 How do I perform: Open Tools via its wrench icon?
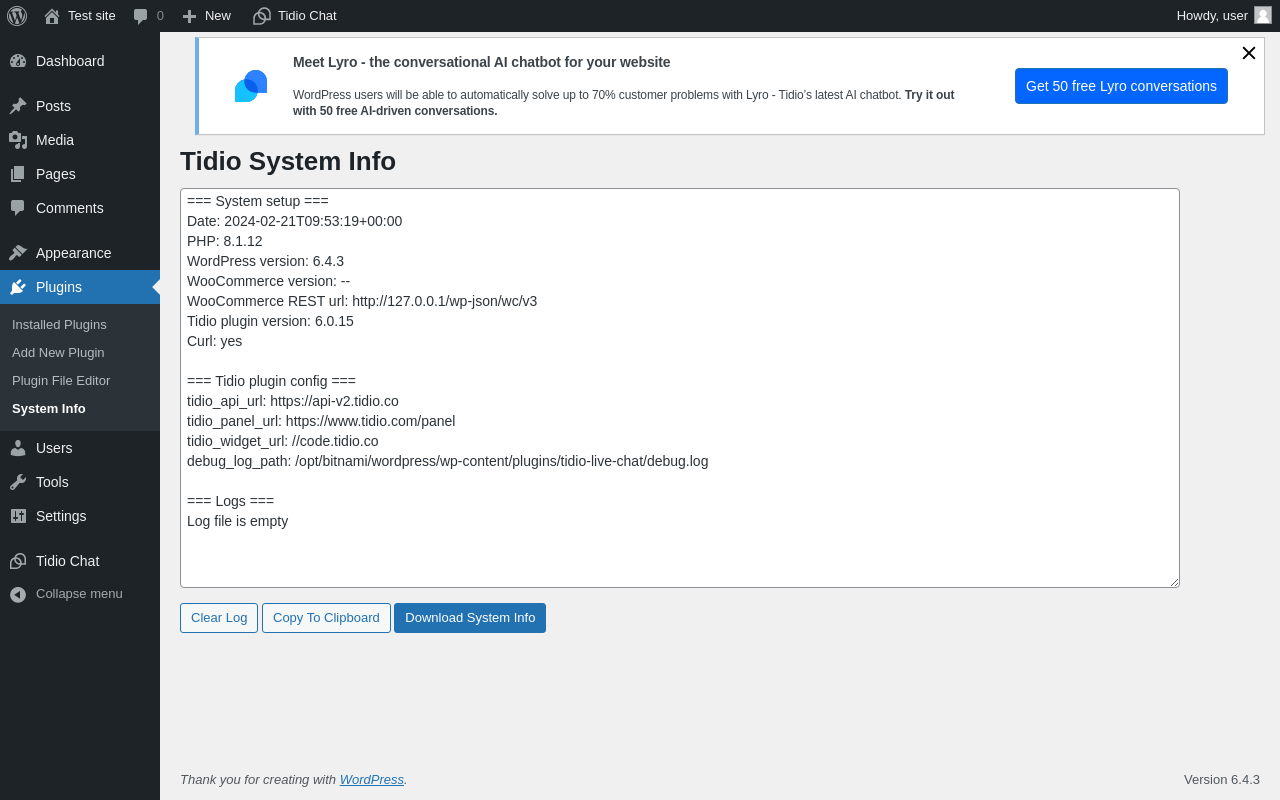18,482
